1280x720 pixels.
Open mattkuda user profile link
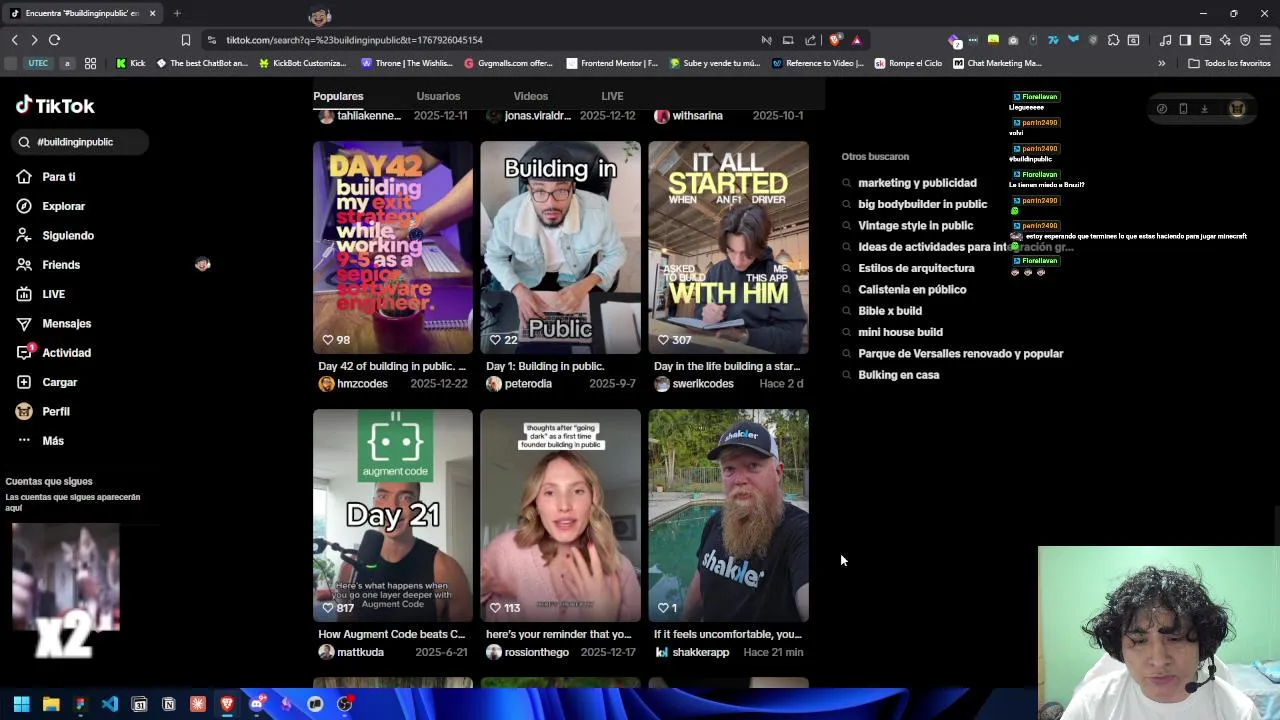pyautogui.click(x=351, y=652)
